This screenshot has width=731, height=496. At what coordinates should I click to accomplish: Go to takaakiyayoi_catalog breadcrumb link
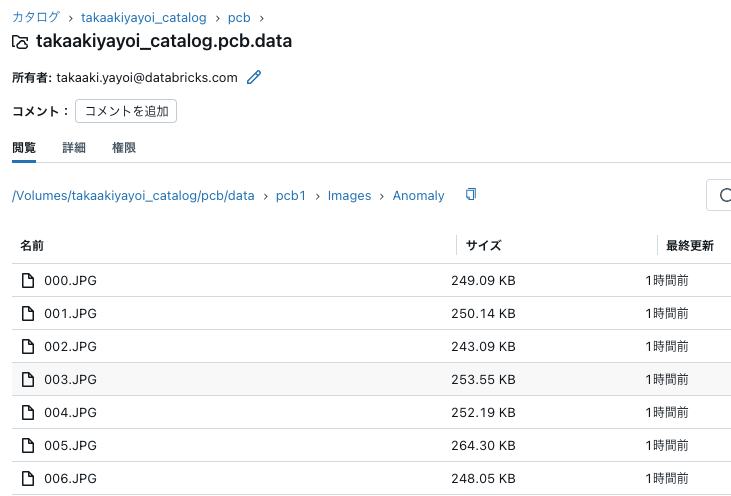click(144, 17)
